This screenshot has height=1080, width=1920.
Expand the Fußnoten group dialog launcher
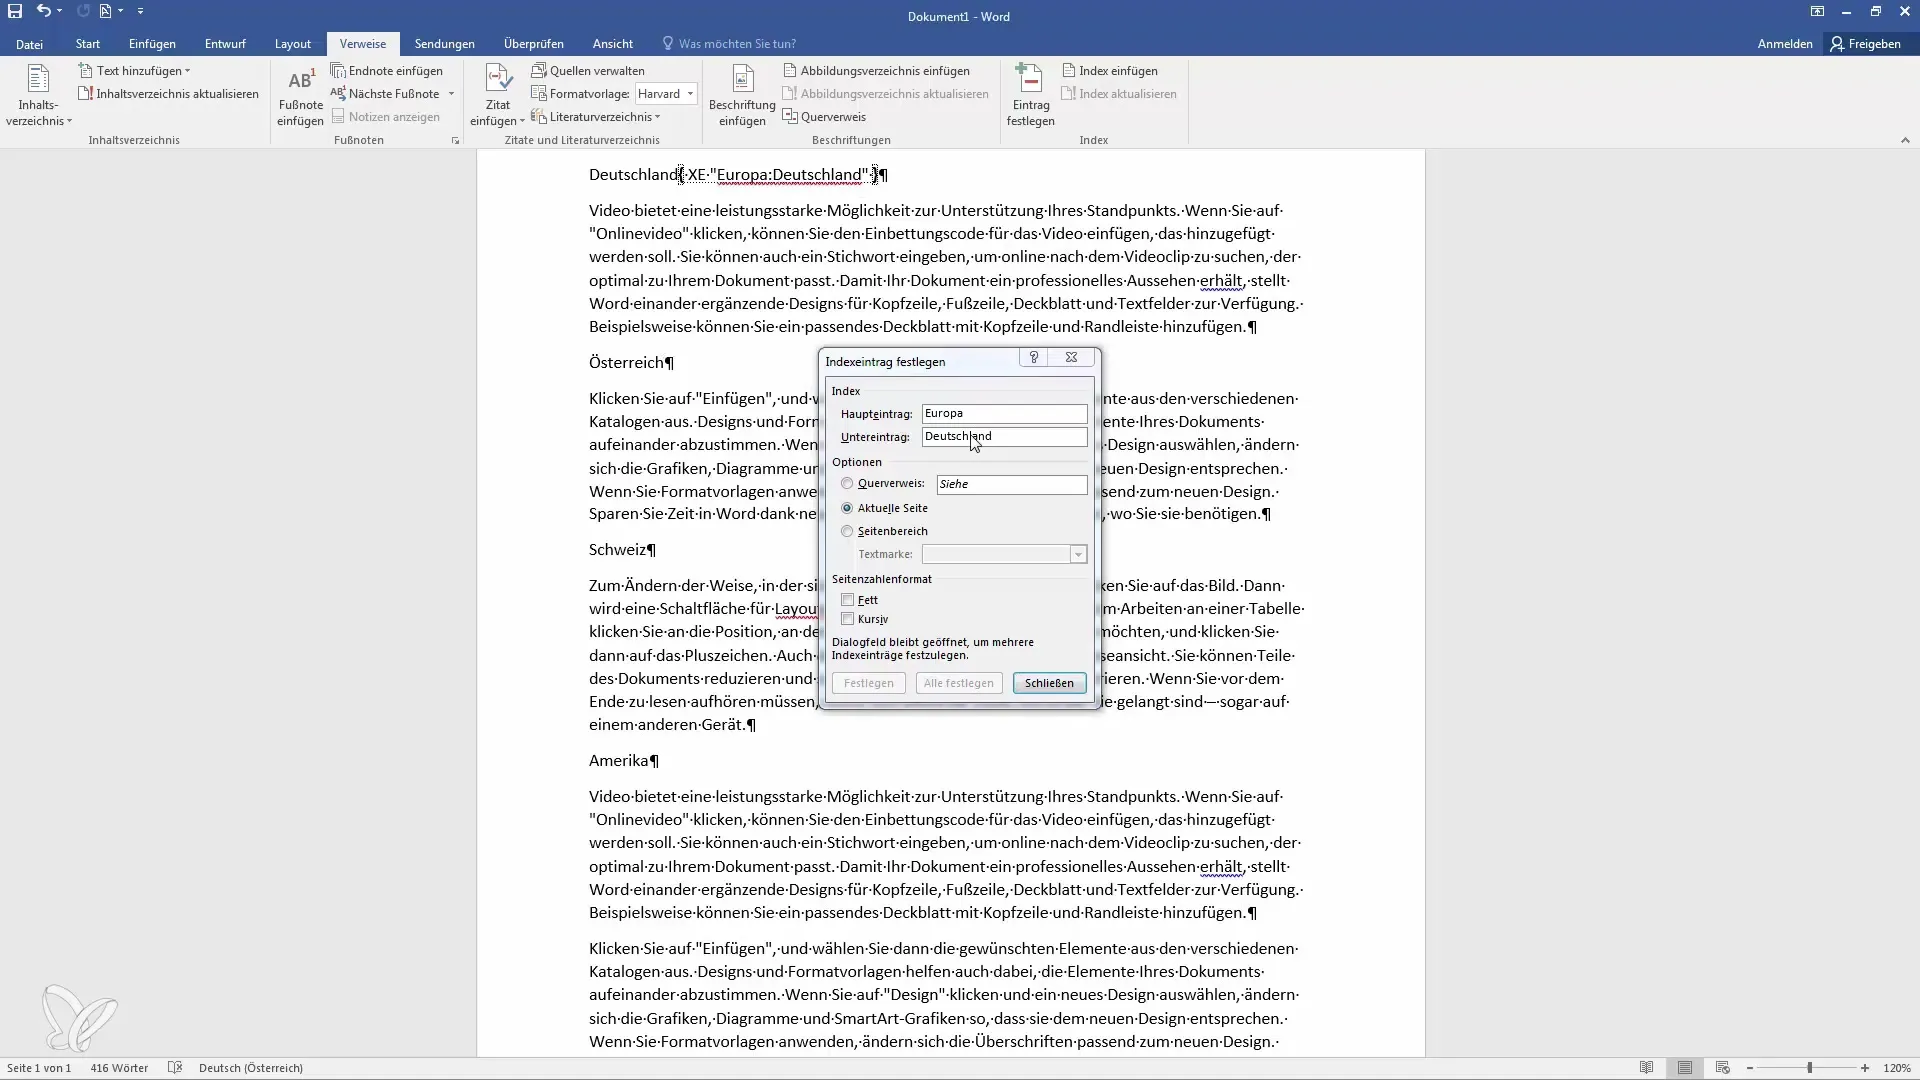click(455, 141)
